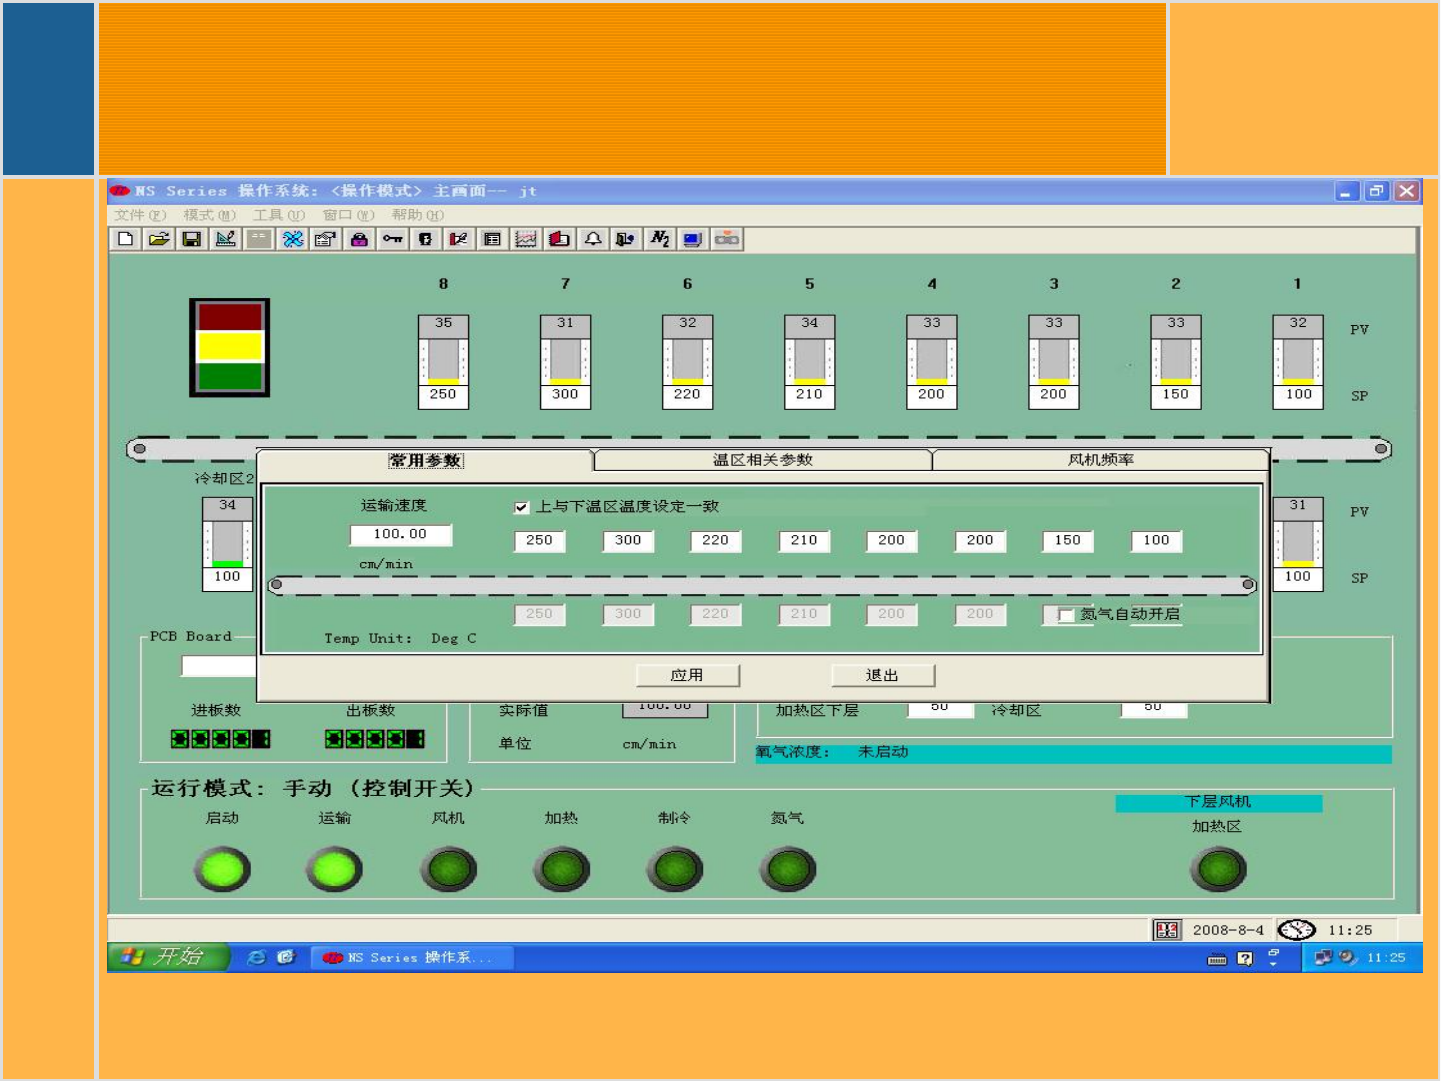Open the 模式 menu

[x=210, y=215]
